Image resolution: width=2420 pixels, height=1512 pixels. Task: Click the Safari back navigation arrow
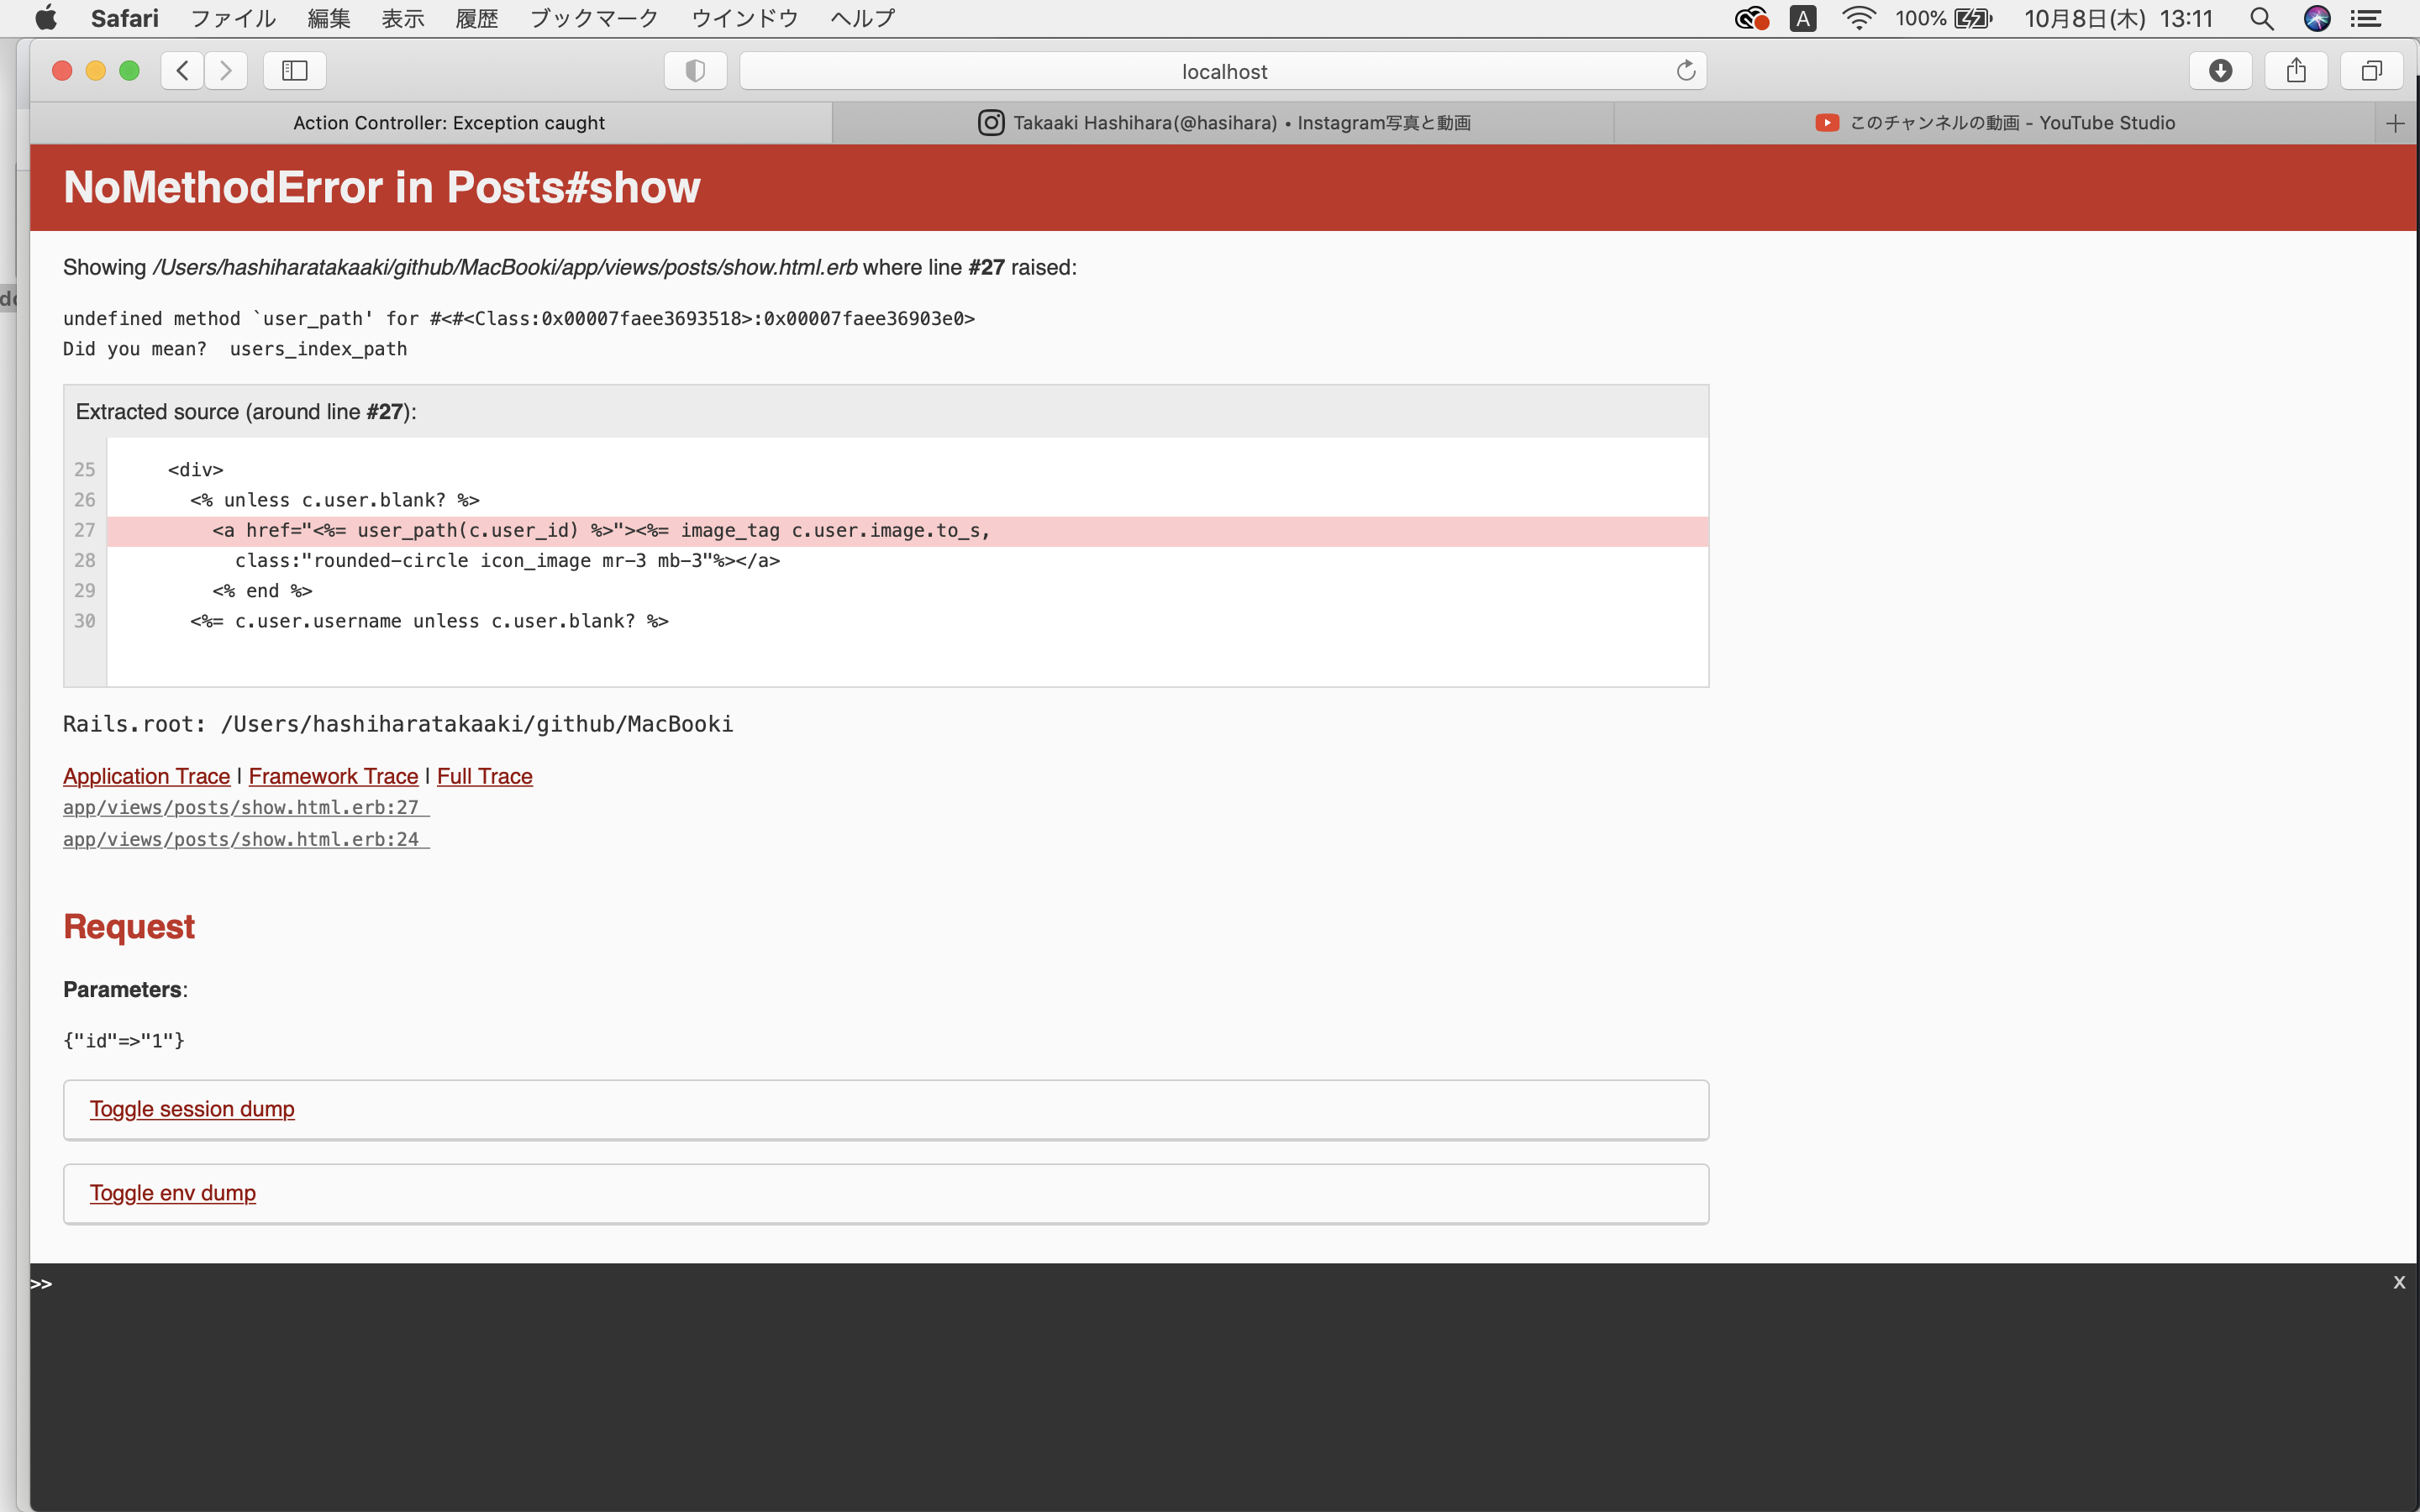182,70
